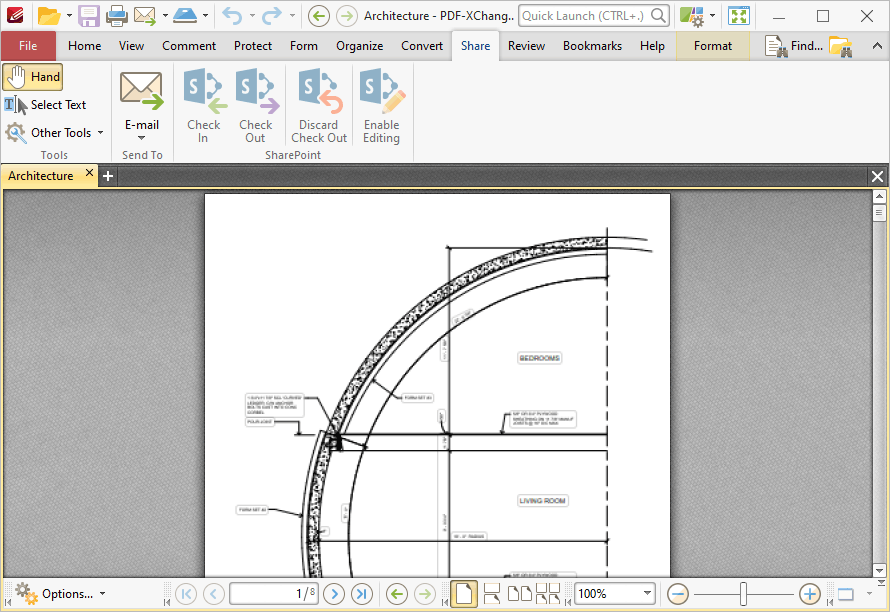Screen dimensions: 890x612
Task: Switch to two pages layout view
Action: 519,594
